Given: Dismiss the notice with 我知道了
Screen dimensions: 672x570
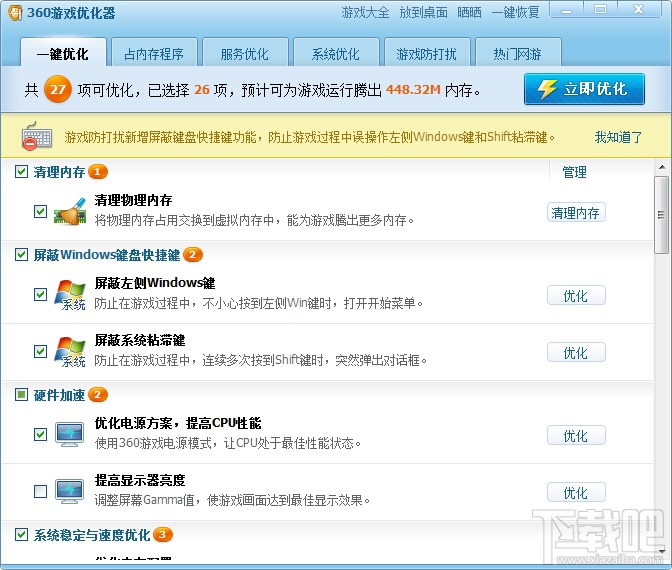Looking at the screenshot, I should 618,137.
